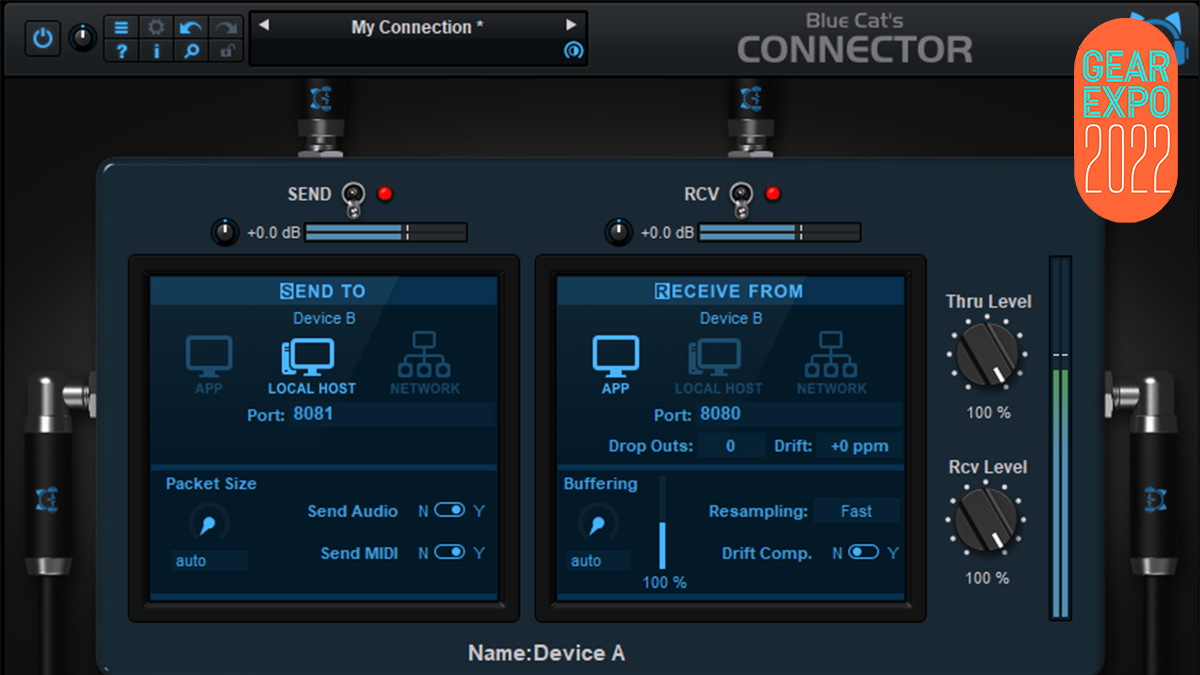Click the round preset icon under the next arrow
Image resolution: width=1200 pixels, height=675 pixels.
573,50
